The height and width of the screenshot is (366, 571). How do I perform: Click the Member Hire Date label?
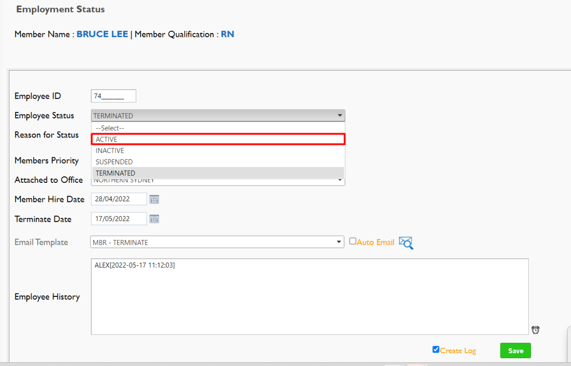point(50,199)
